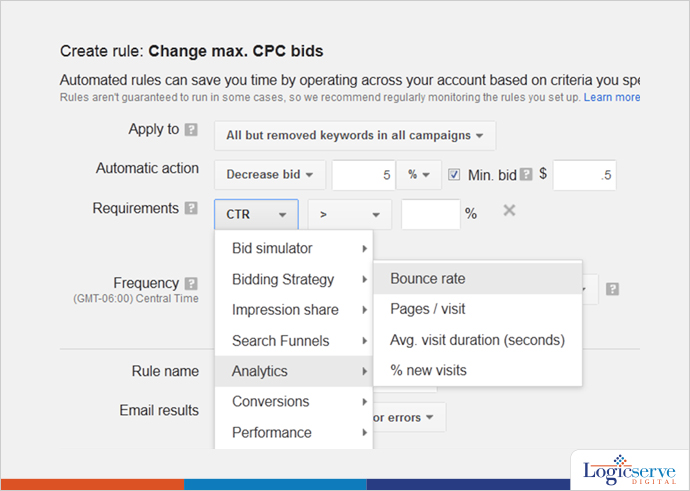Viewport: 690px width, 491px height.
Task: Open the percent unit dropdown
Action: 418,174
